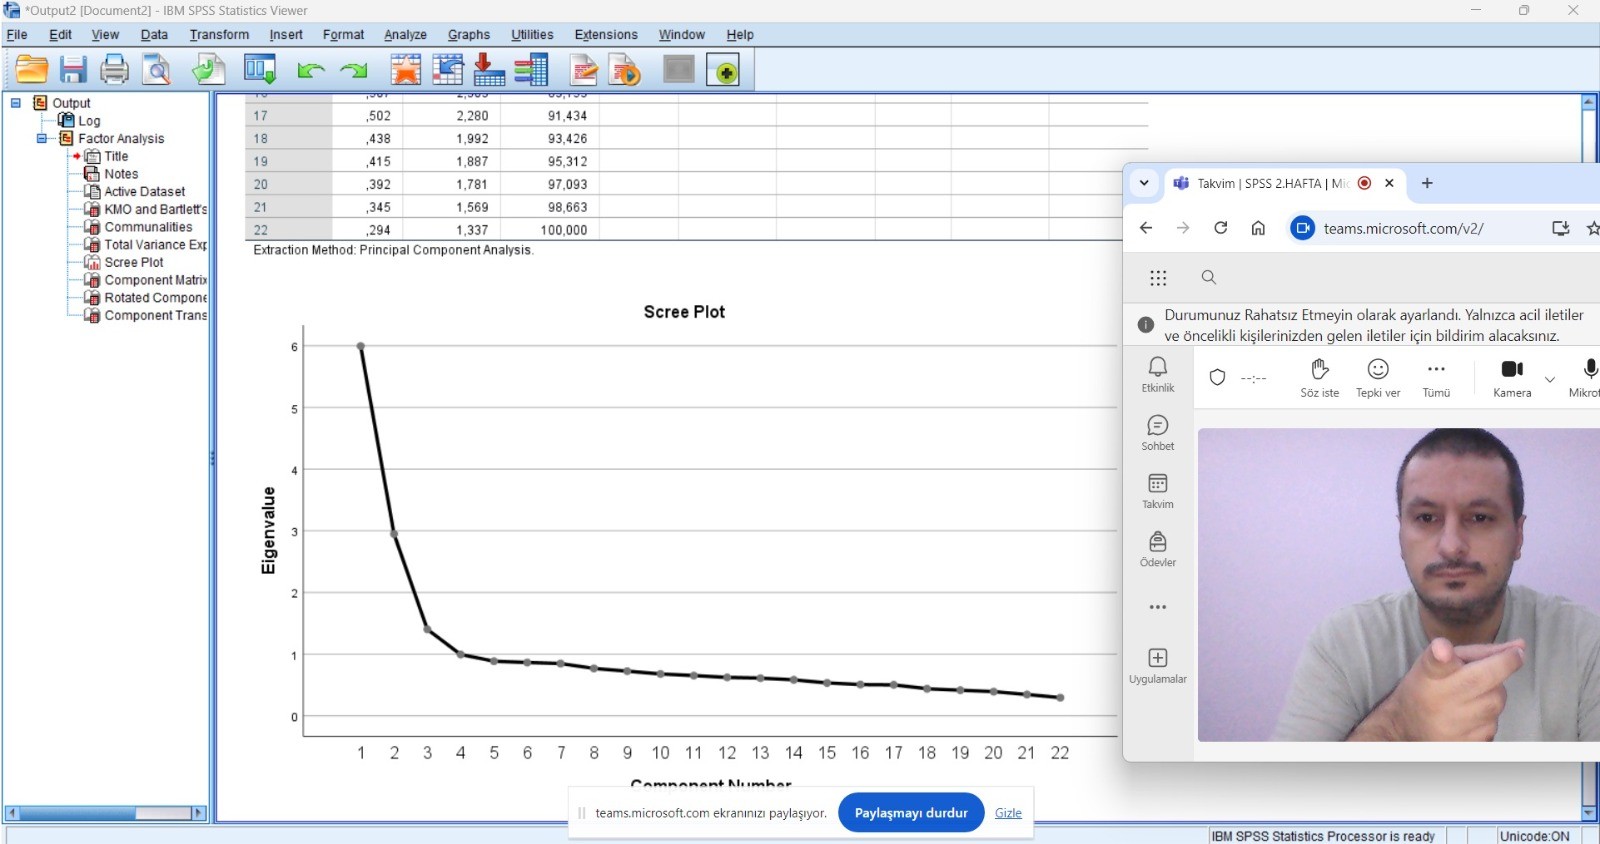Open the Graphs menu
Viewport: 1600px width, 844px height.
468,34
